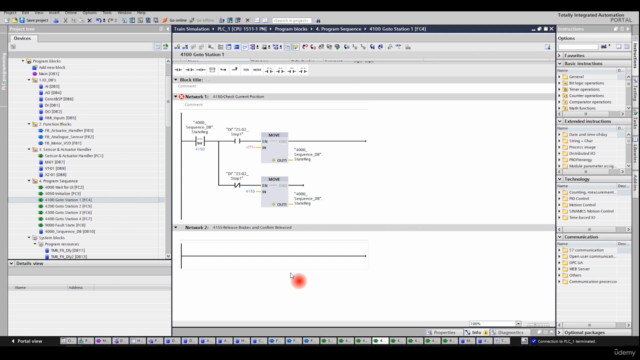Select Main [OB1] in project tree

[x=48, y=74]
